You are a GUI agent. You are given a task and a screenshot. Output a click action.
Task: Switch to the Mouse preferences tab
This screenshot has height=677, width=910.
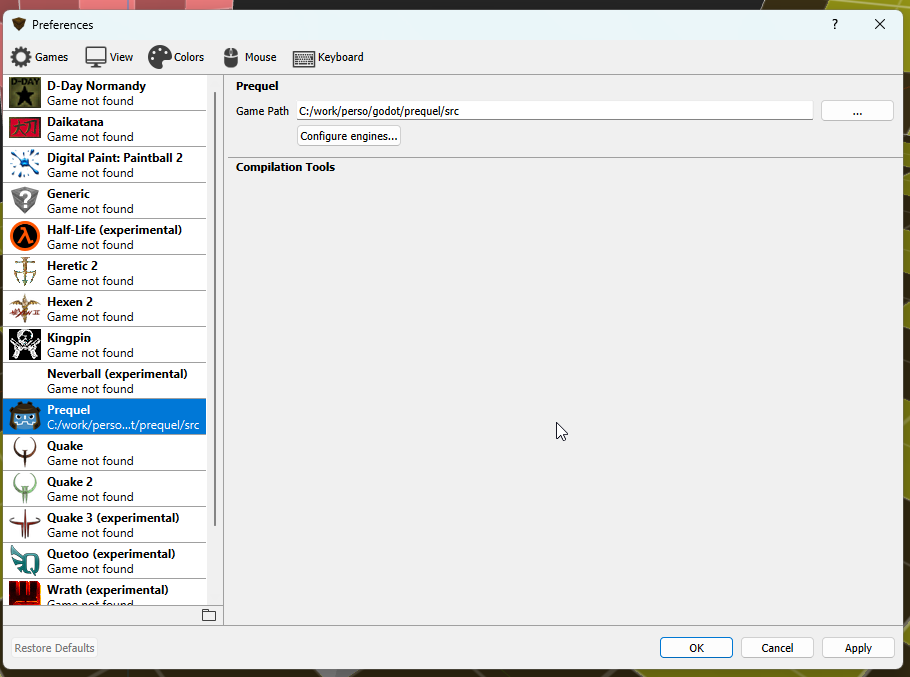point(249,57)
